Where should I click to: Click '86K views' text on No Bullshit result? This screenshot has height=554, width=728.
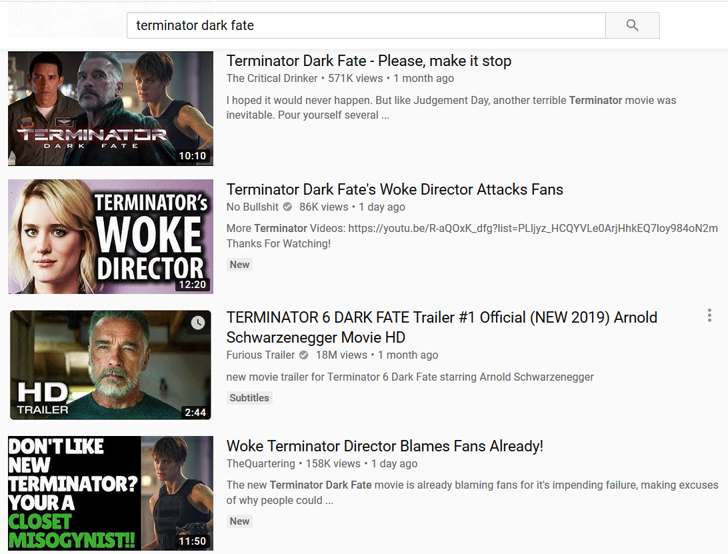[x=324, y=207]
